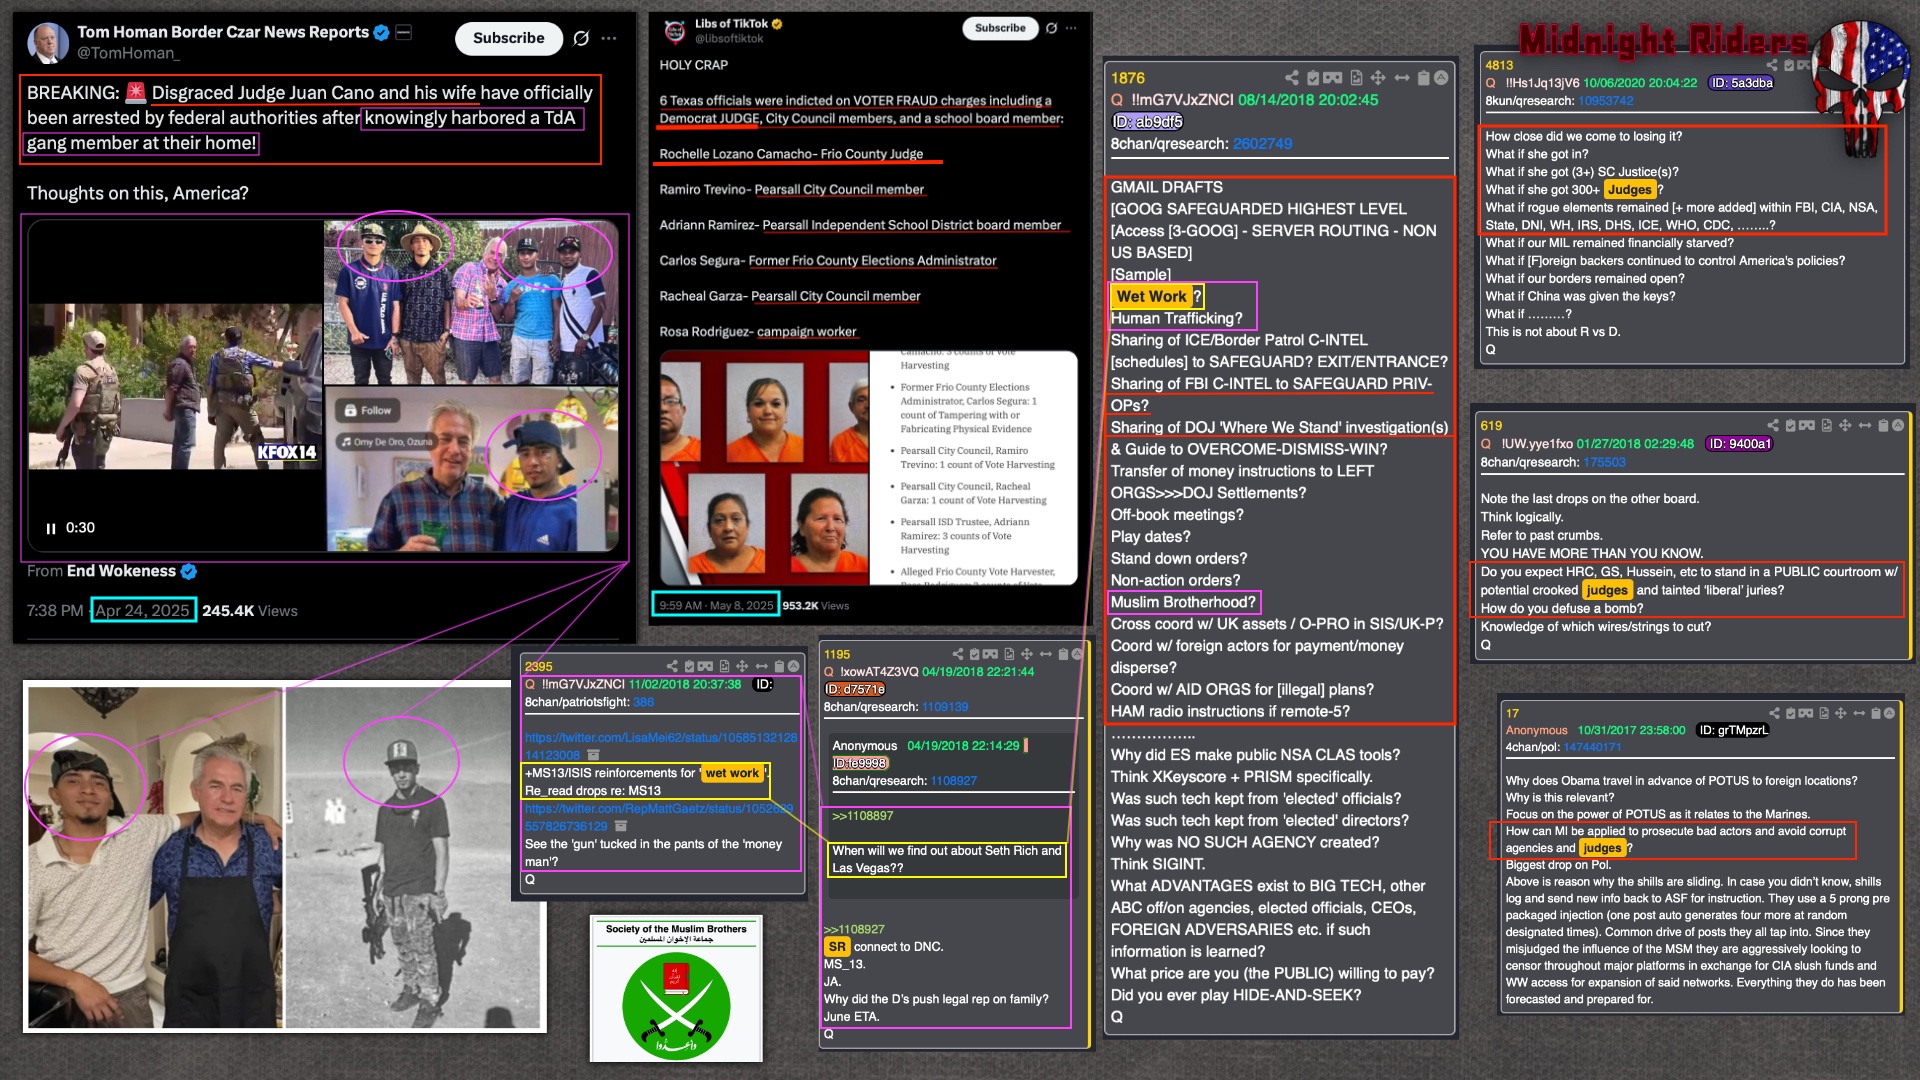Click the share icon on post 1195
The image size is (1920, 1080).
coord(958,654)
